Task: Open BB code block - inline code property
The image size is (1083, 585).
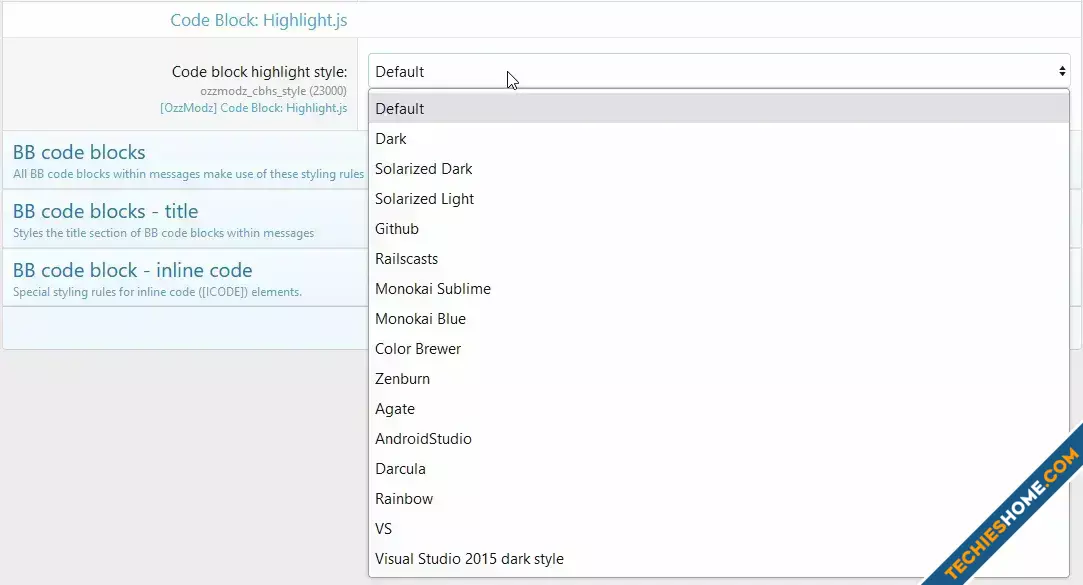Action: pos(133,270)
